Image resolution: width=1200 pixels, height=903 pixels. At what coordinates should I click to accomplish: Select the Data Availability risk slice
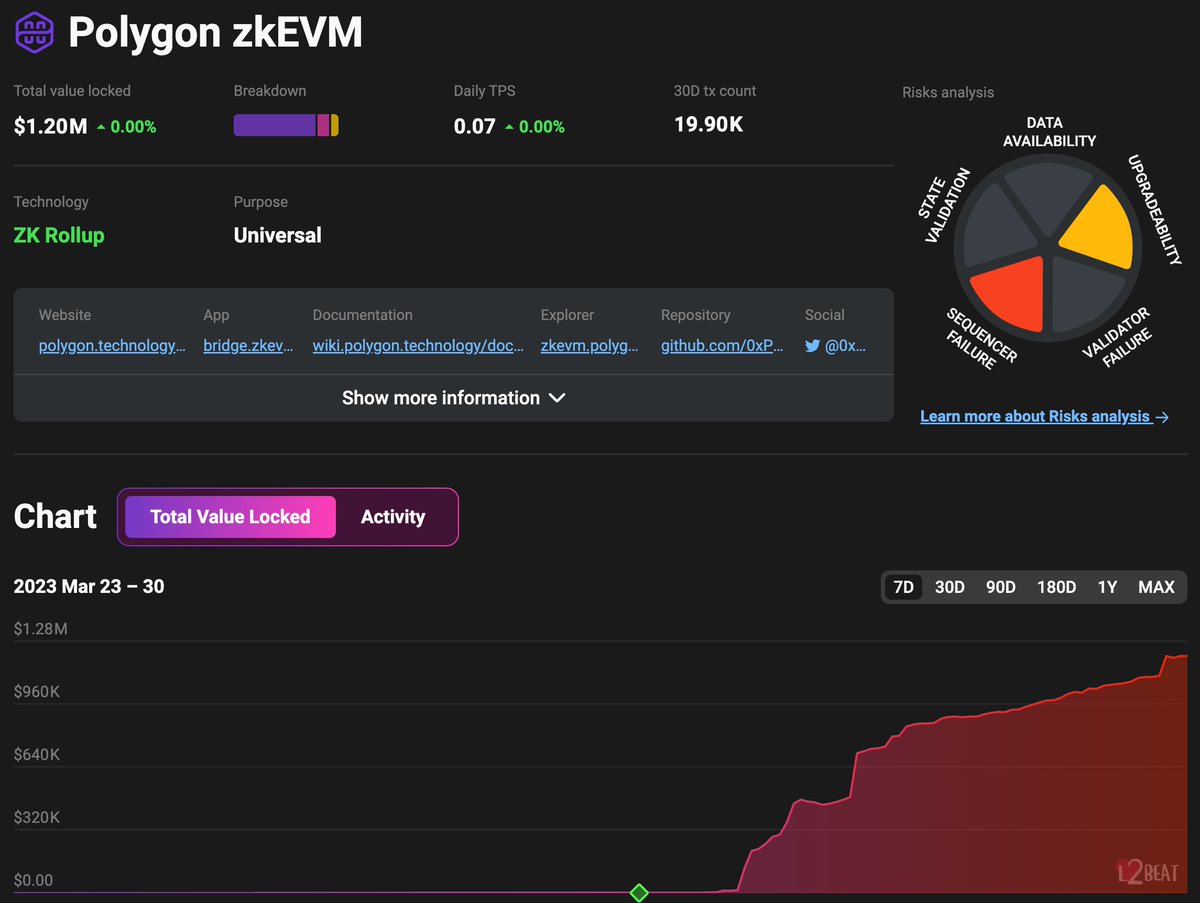pyautogui.click(x=1047, y=196)
